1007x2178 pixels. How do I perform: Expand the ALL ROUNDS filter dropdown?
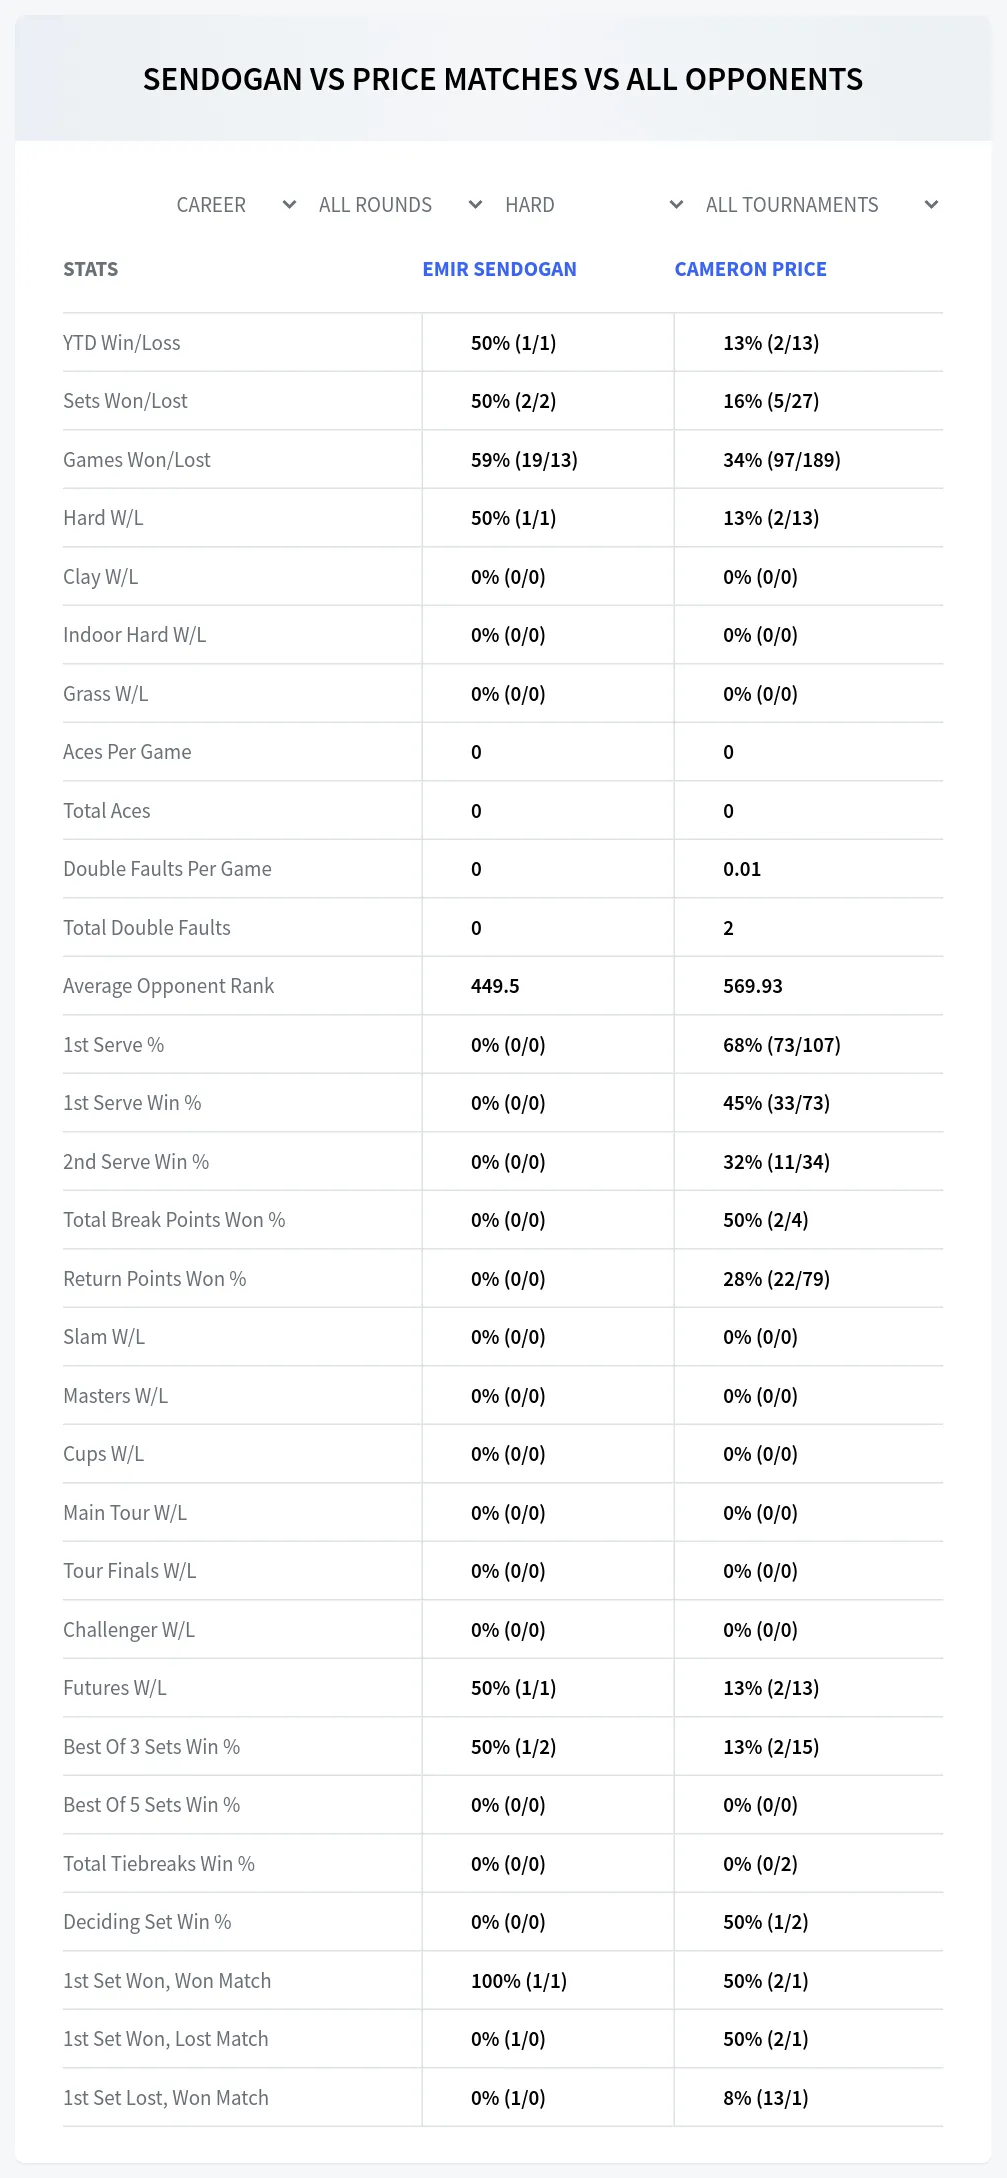[400, 205]
